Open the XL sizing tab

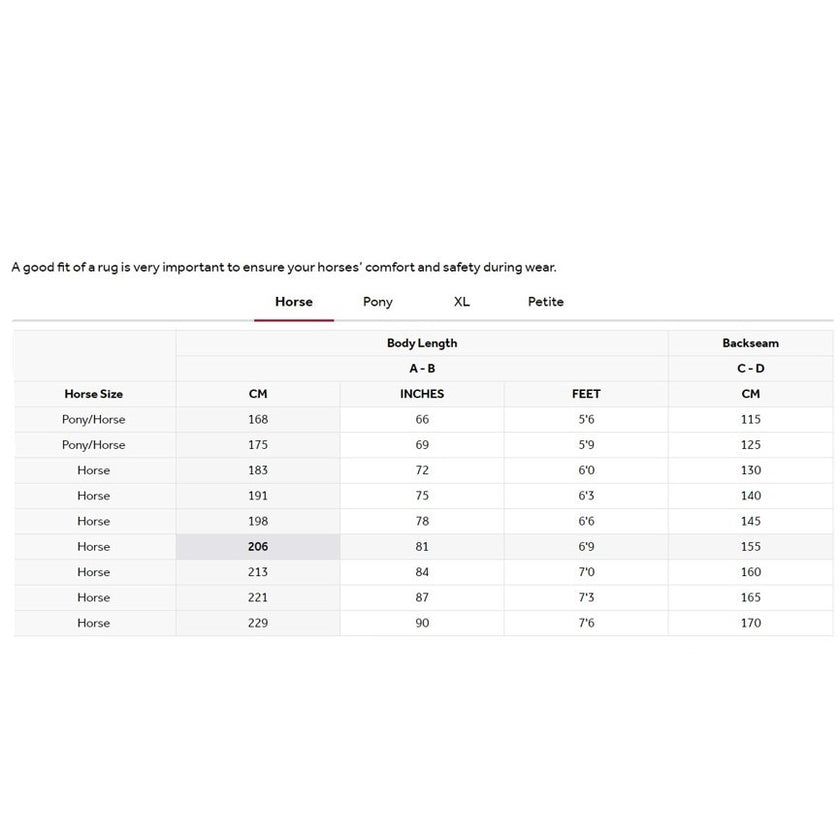coord(461,301)
